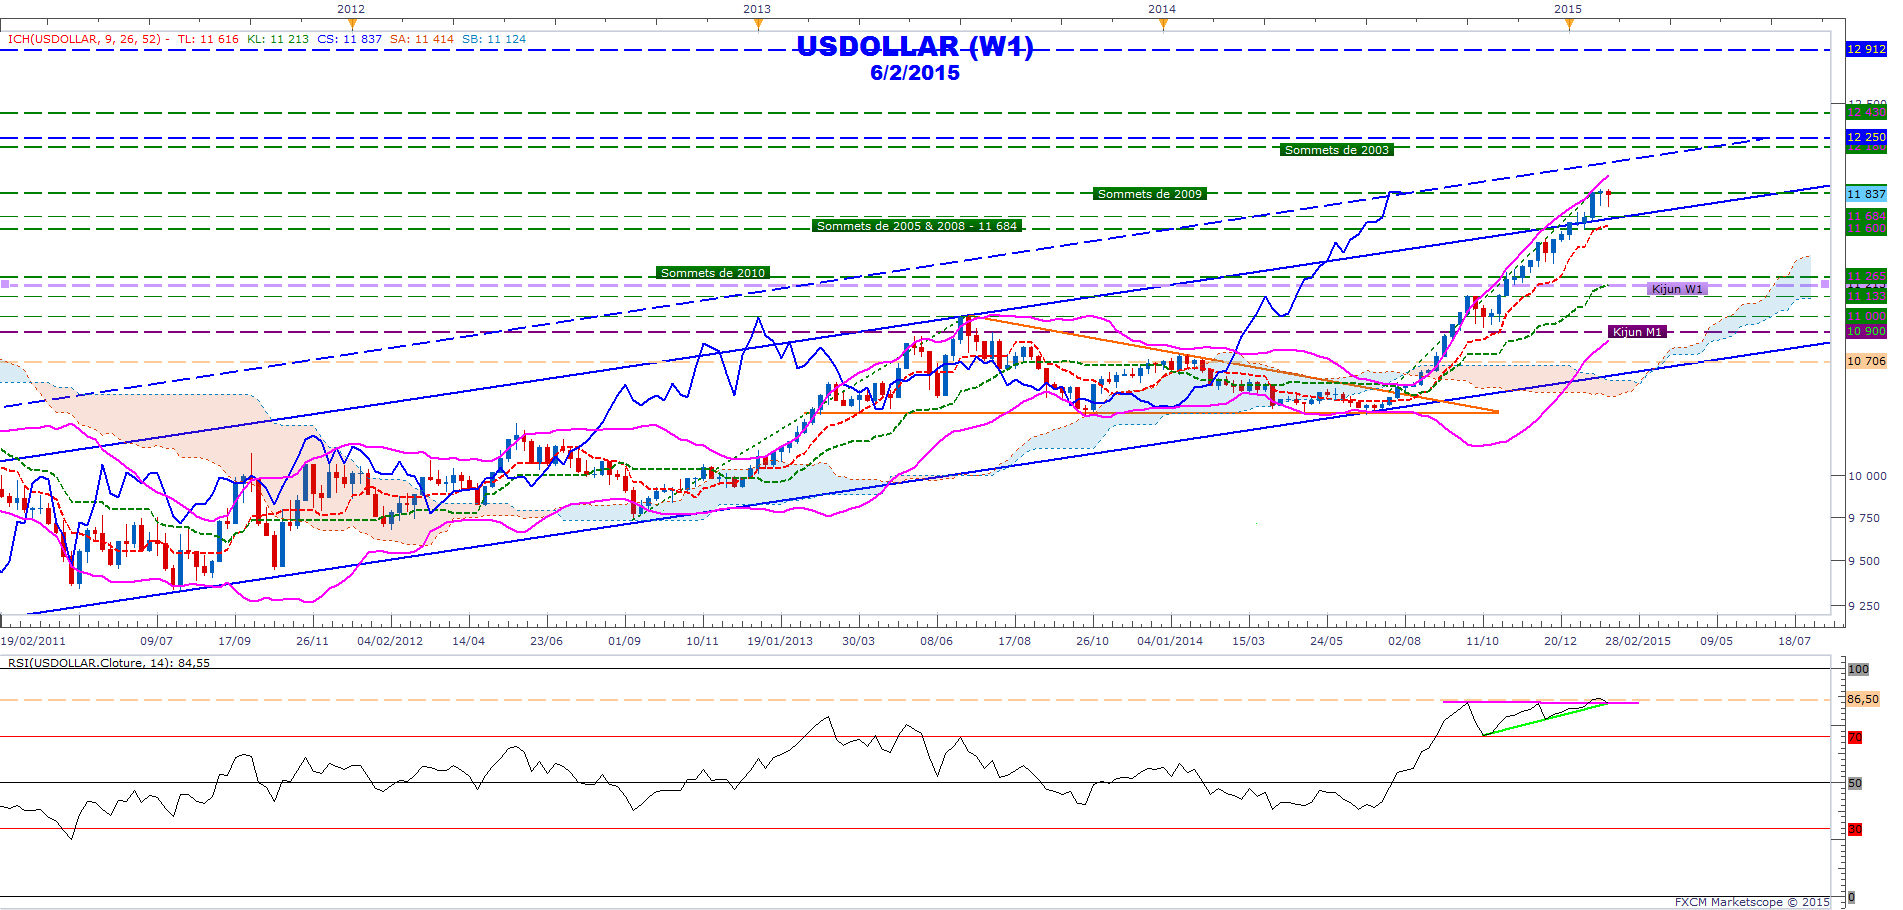Select the 'Sommets de 2005 & 2008' label

tap(916, 226)
